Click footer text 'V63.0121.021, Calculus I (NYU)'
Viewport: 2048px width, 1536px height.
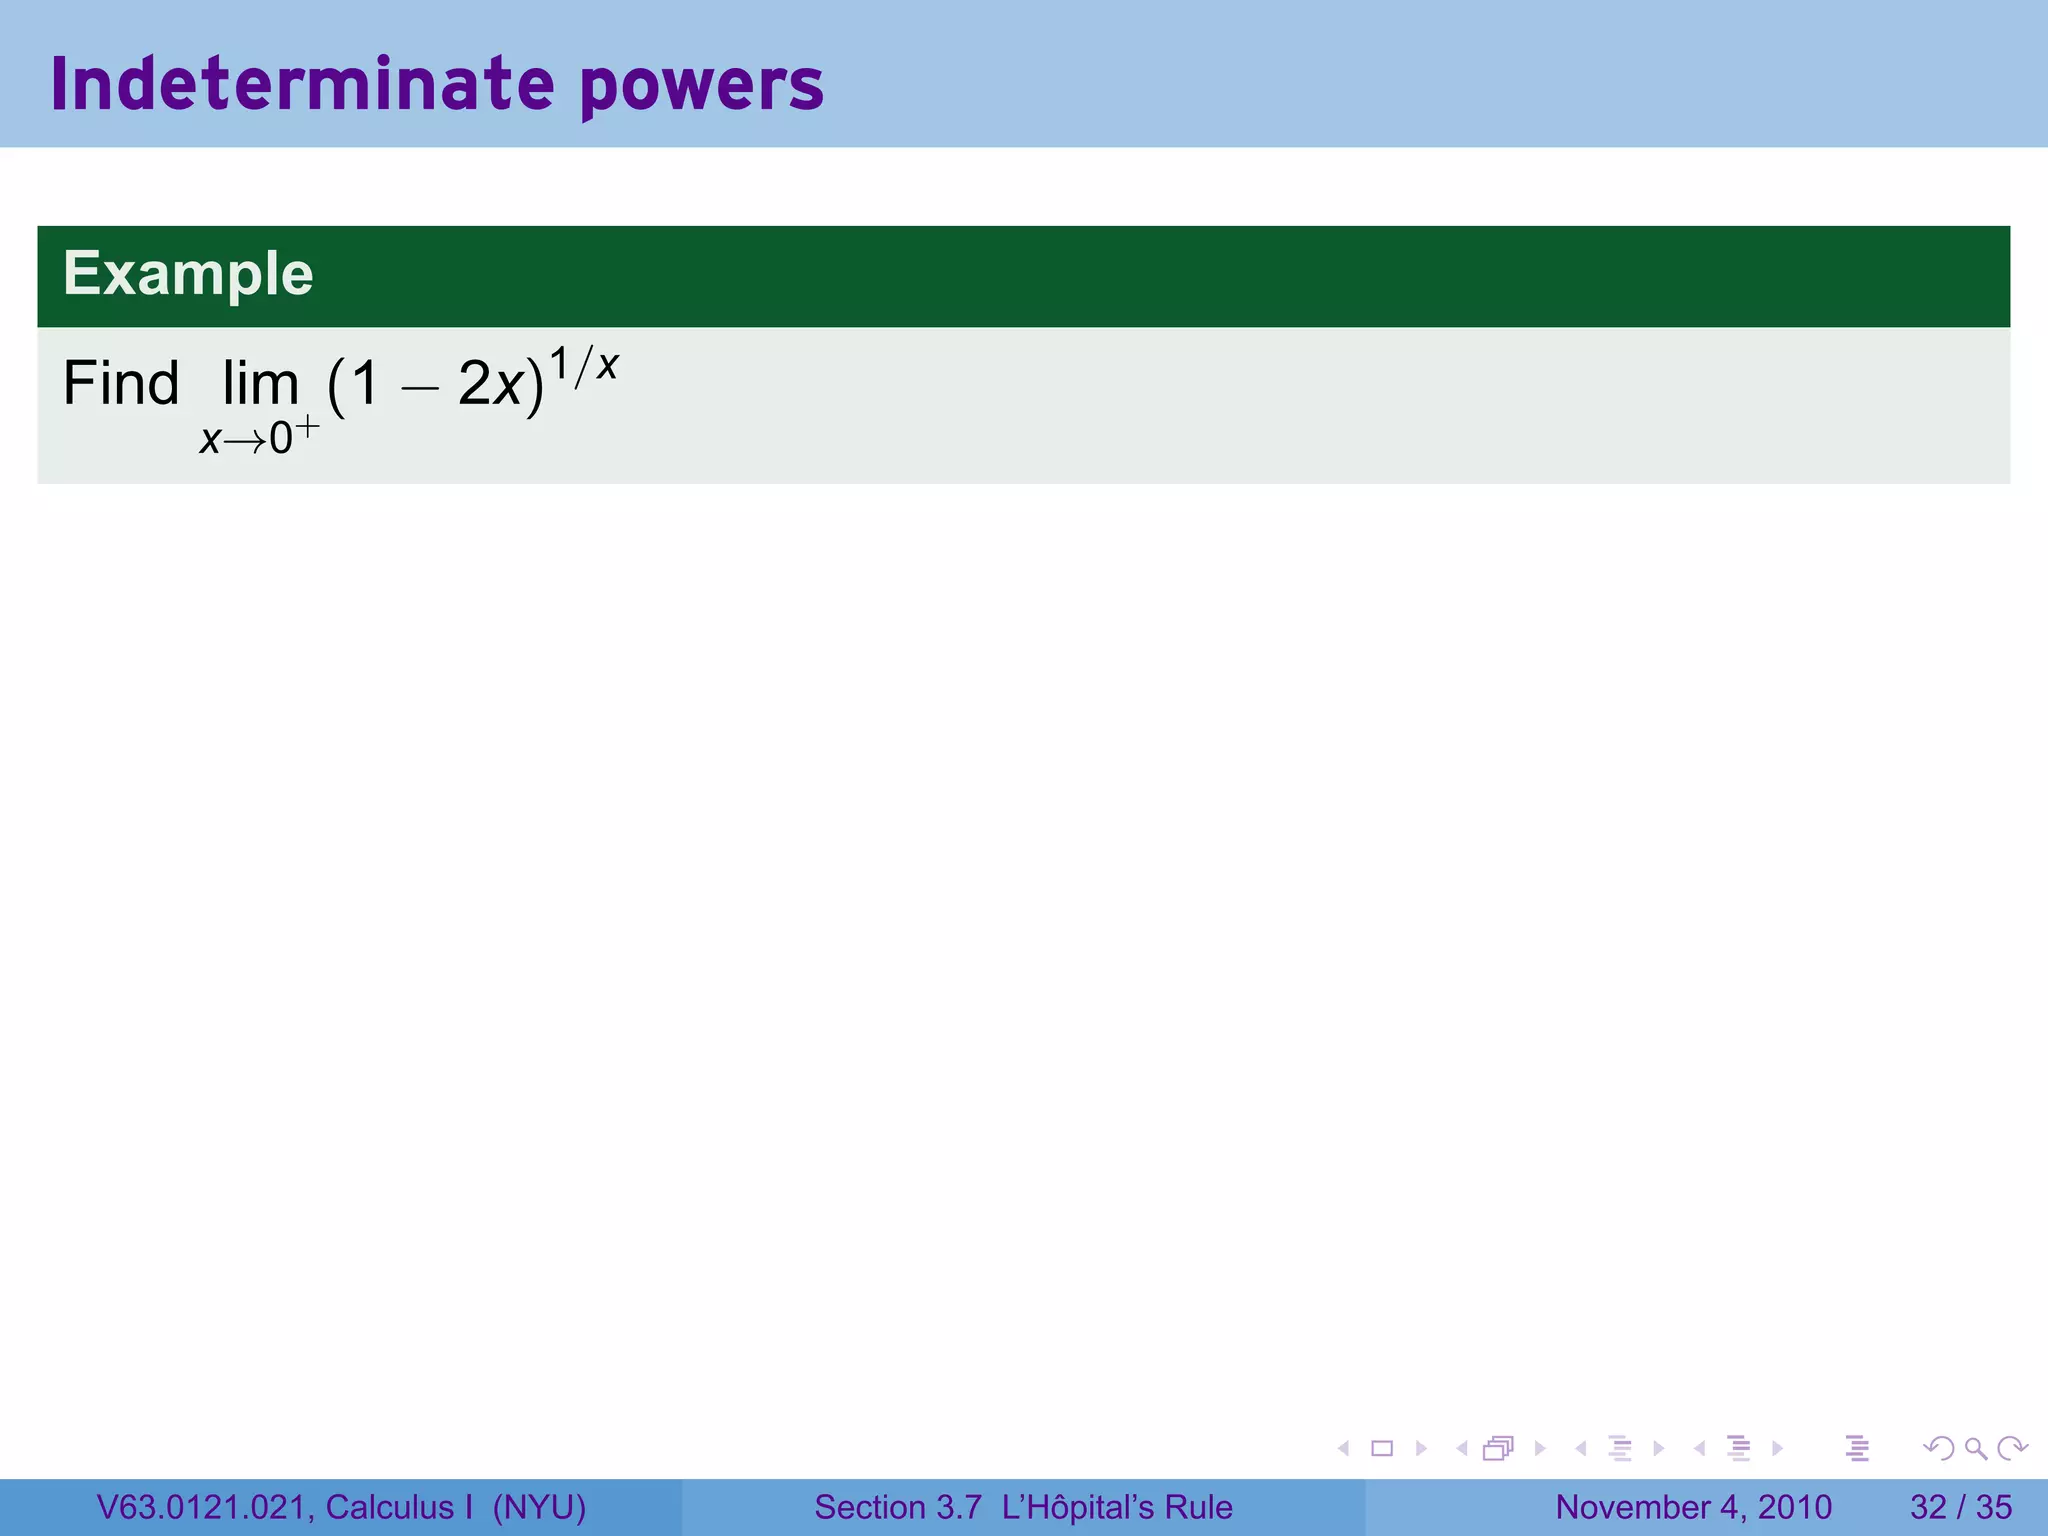(341, 1507)
